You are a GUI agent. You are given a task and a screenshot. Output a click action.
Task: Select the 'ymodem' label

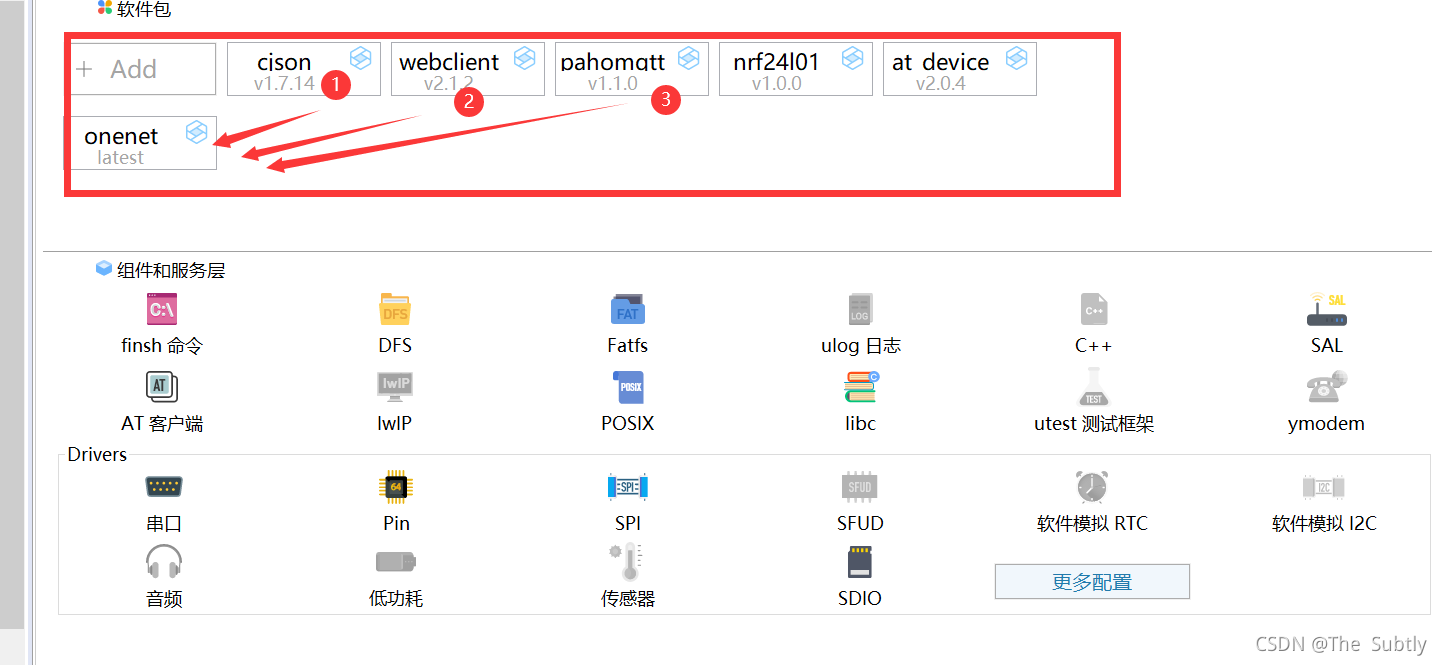coord(1326,424)
